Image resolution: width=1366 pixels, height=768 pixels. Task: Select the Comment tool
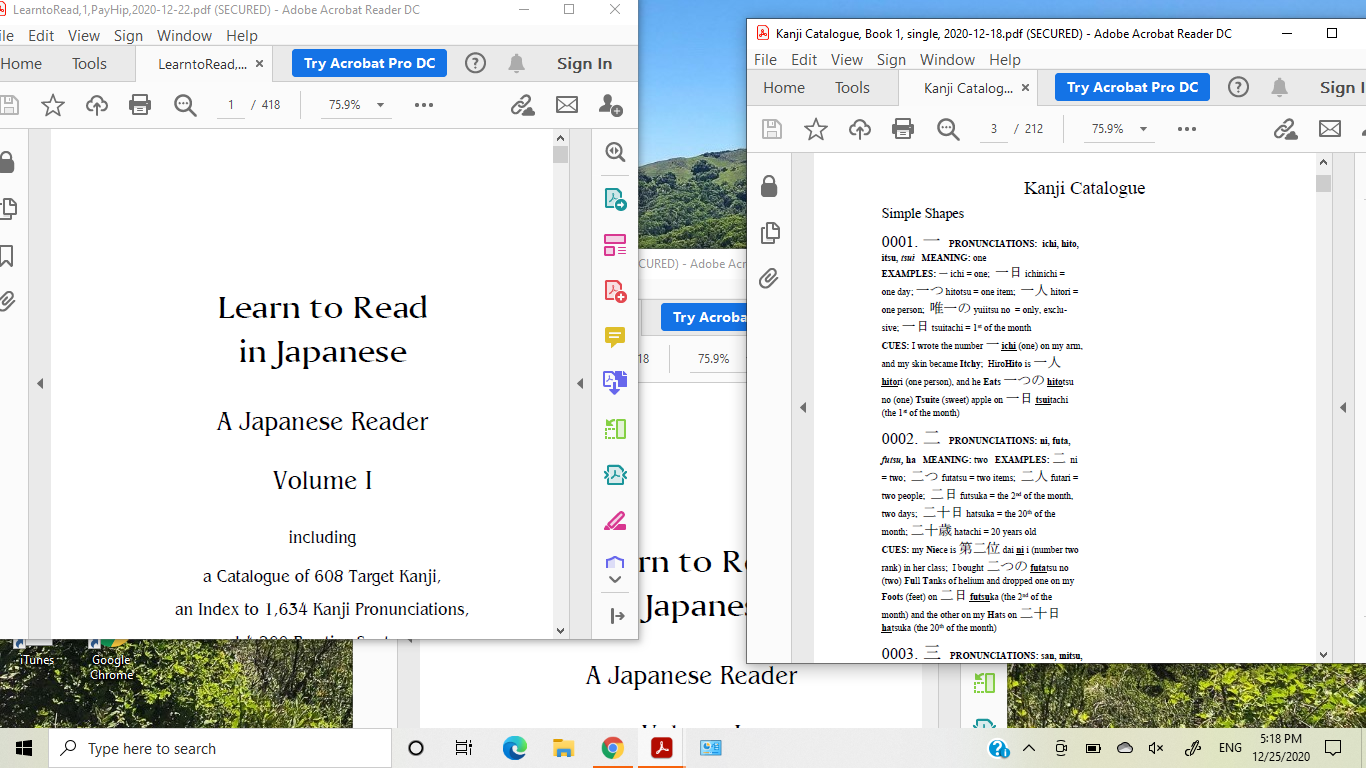coord(615,337)
